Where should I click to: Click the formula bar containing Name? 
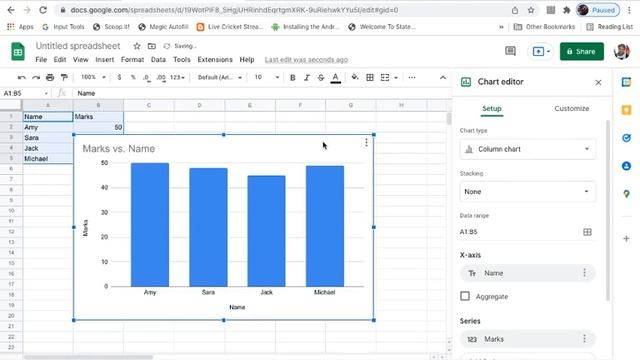(261, 93)
